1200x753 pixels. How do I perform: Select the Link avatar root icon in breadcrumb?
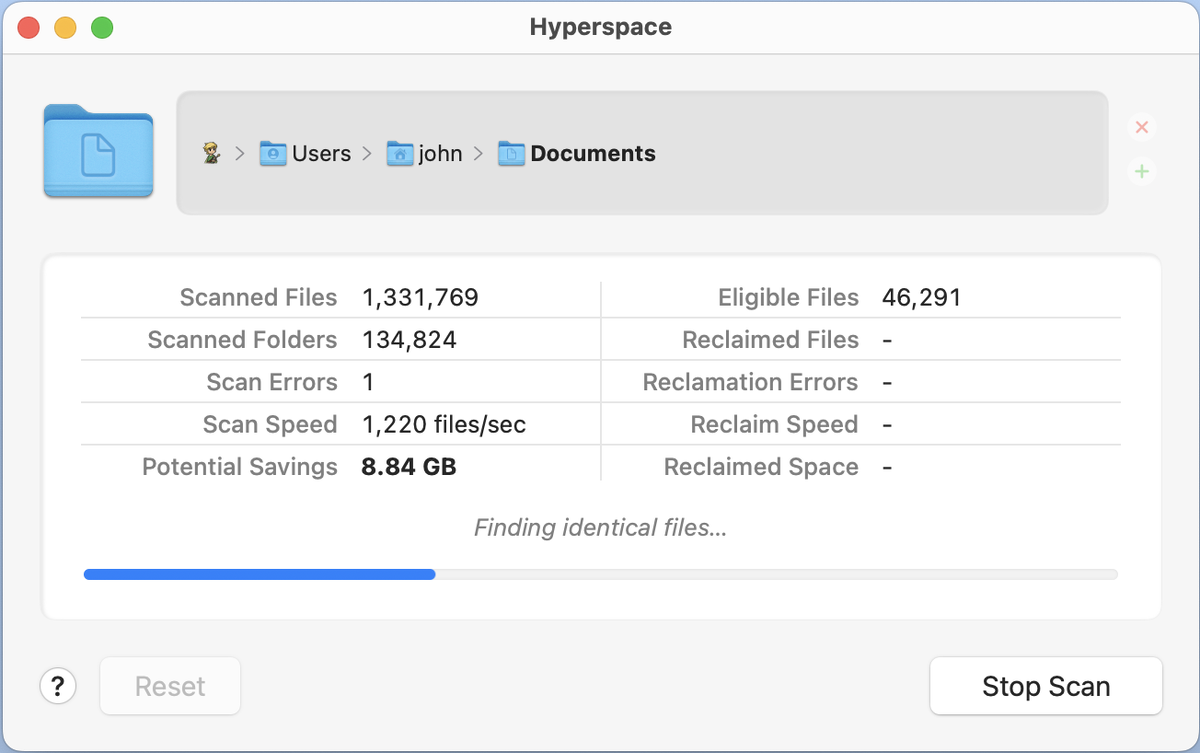[x=213, y=153]
